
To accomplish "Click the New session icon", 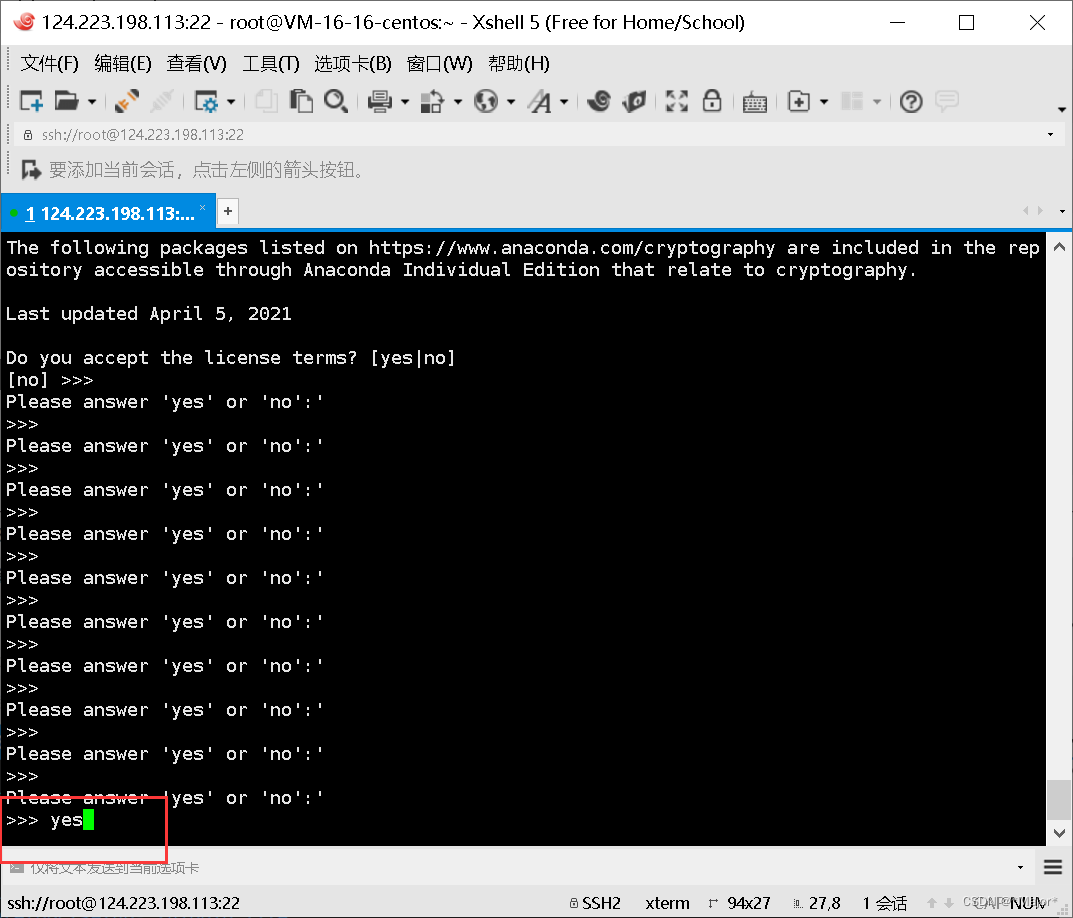I will pyautogui.click(x=31, y=101).
